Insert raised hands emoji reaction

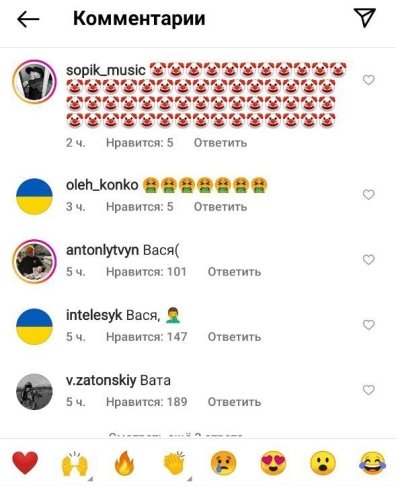pos(75,463)
